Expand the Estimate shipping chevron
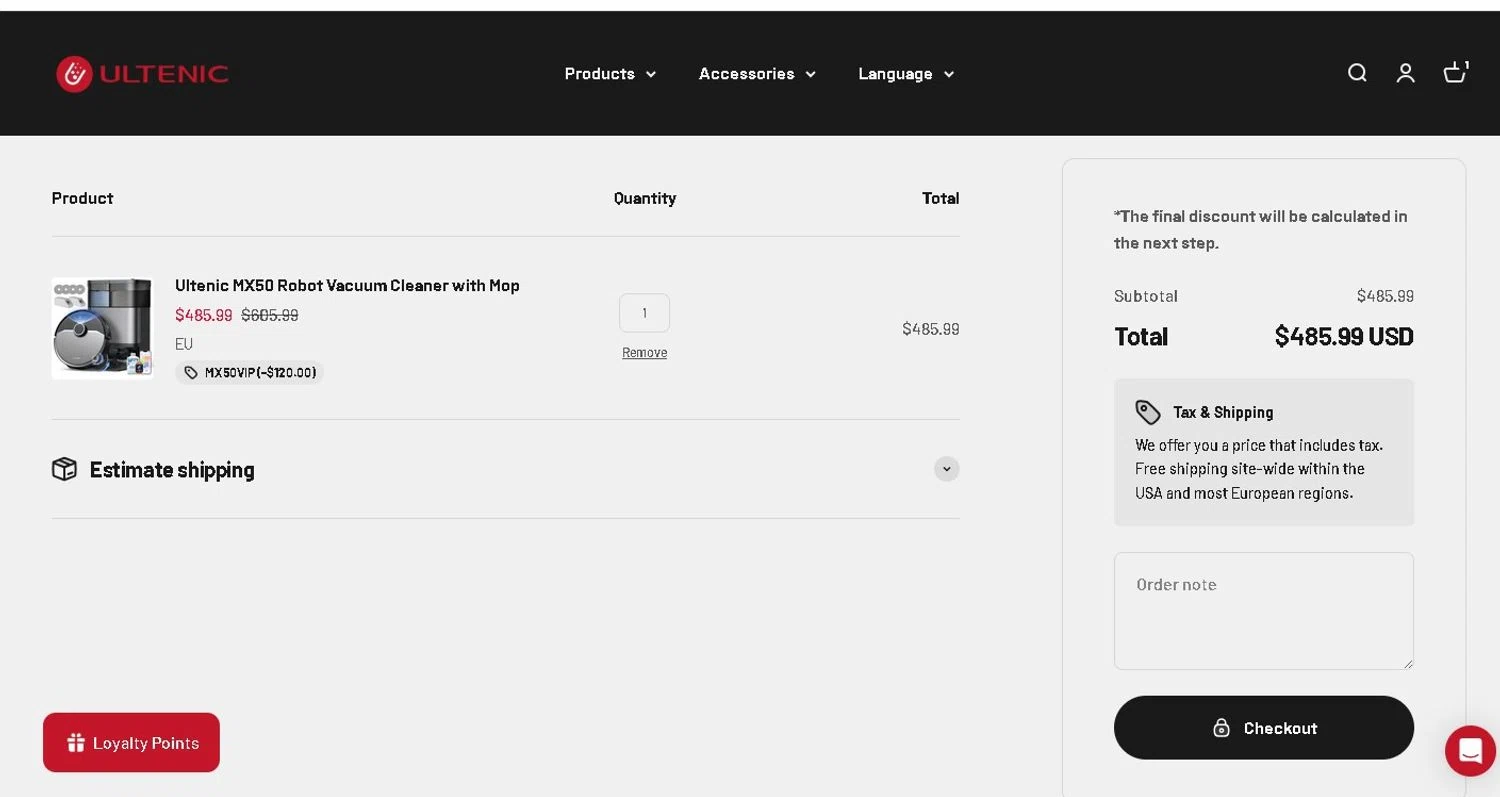 point(947,469)
